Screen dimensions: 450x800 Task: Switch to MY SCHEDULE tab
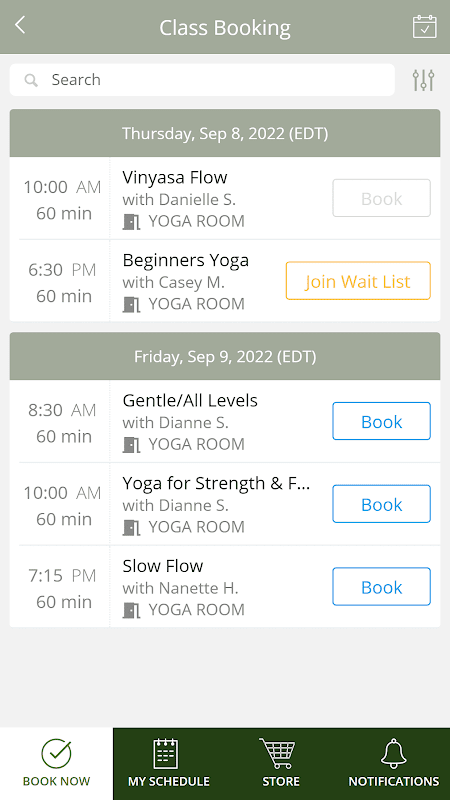pos(169,764)
